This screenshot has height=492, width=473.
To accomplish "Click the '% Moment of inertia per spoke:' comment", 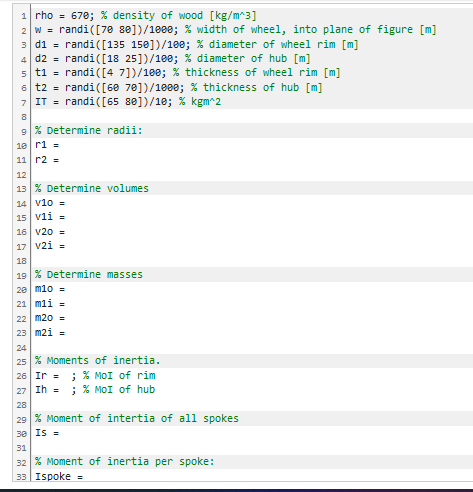I will (x=124, y=462).
